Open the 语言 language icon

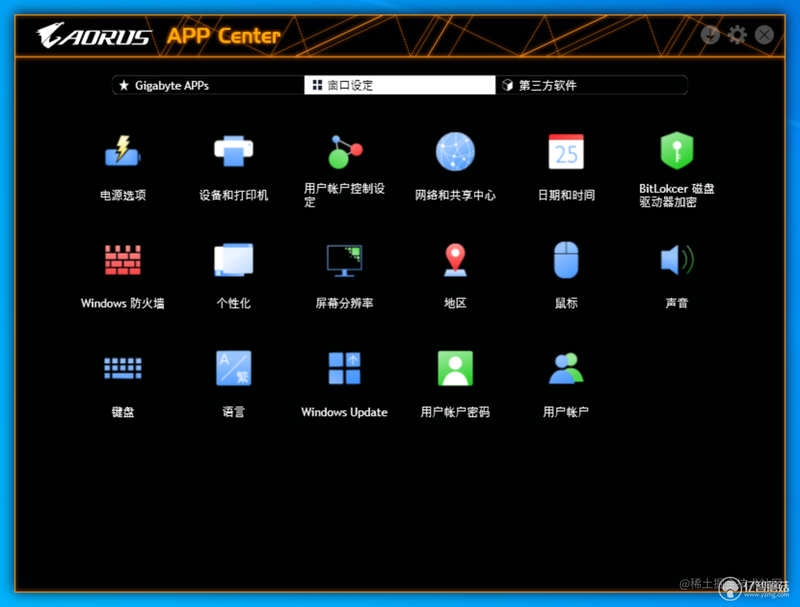tap(234, 368)
